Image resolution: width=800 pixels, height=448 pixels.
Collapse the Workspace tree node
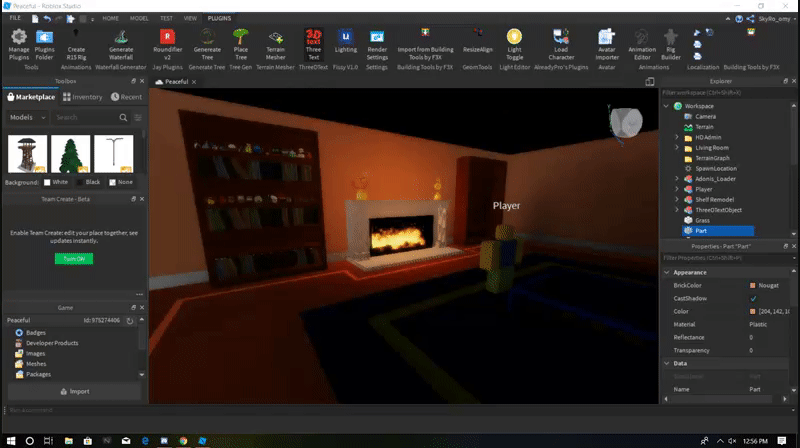coord(666,106)
